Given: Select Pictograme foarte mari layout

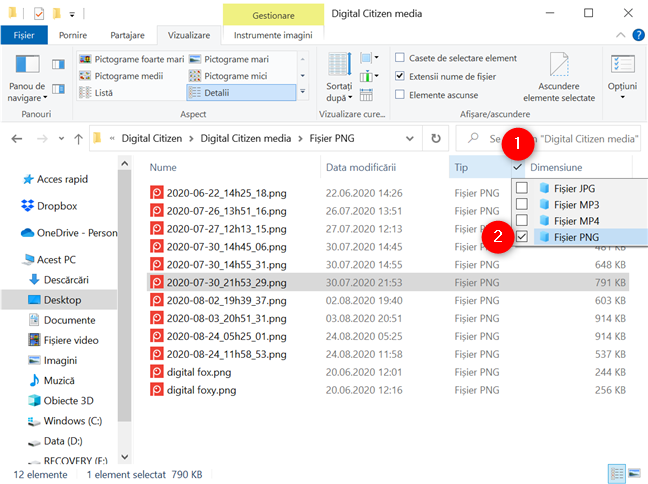Looking at the screenshot, I should (132, 59).
